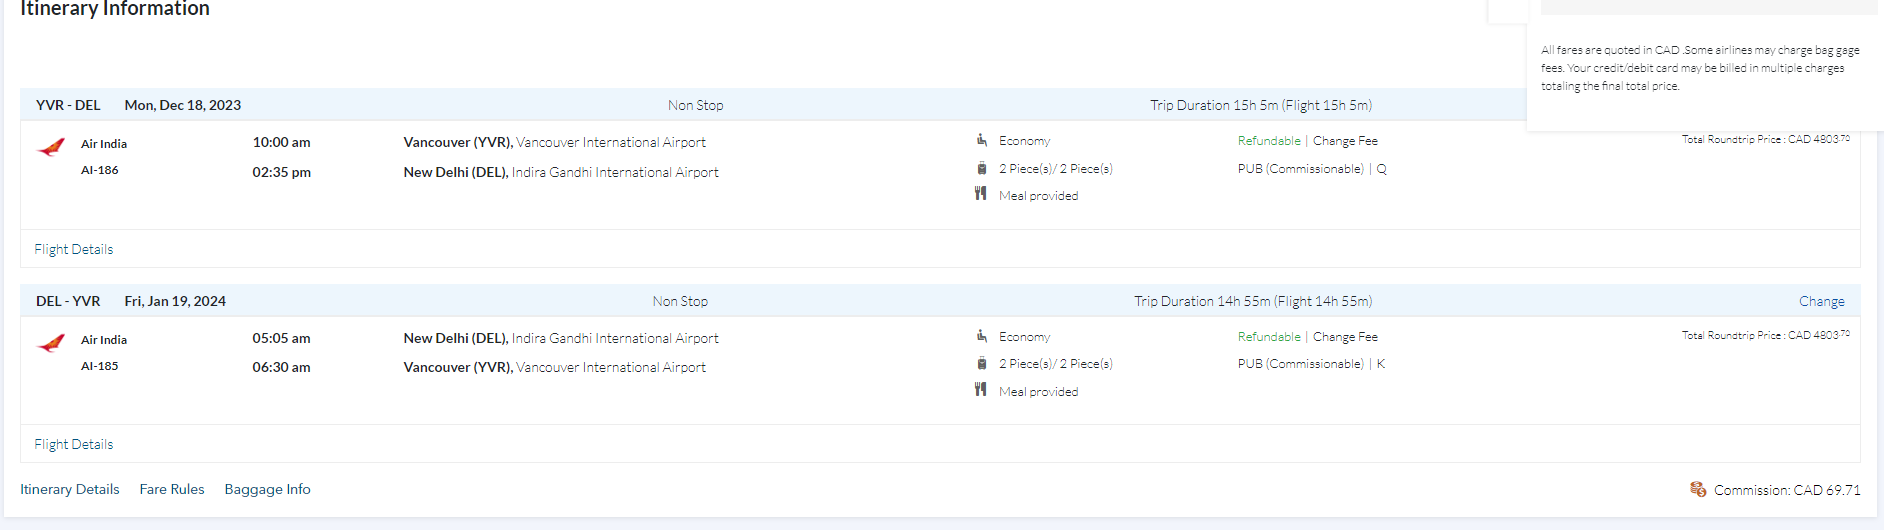Viewport: 1884px width, 530px height.
Task: Open the Itinerary Details tab
Action: 70,489
